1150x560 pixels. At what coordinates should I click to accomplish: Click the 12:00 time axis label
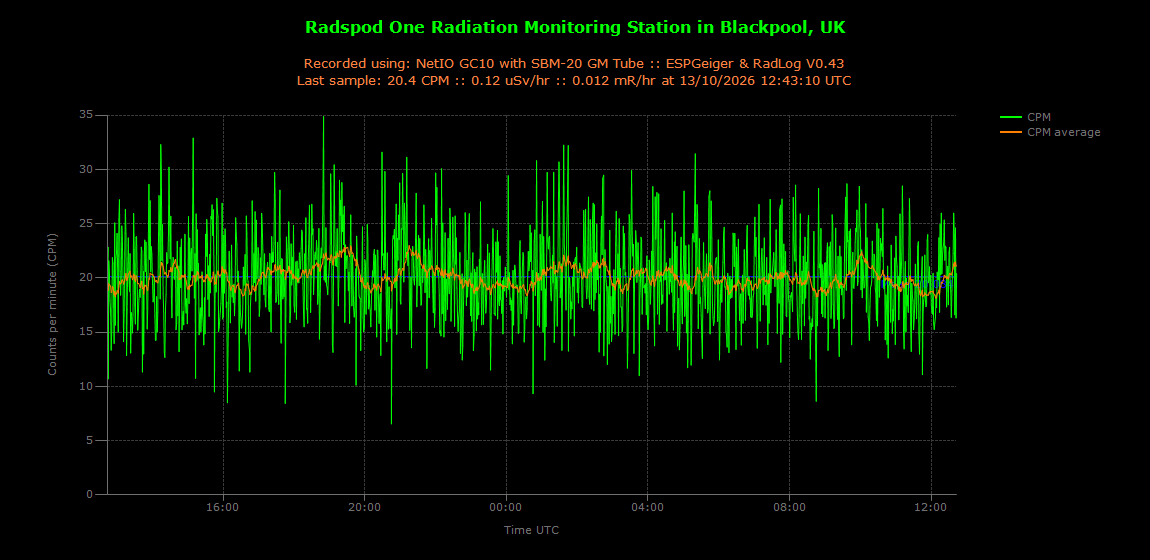pos(931,507)
